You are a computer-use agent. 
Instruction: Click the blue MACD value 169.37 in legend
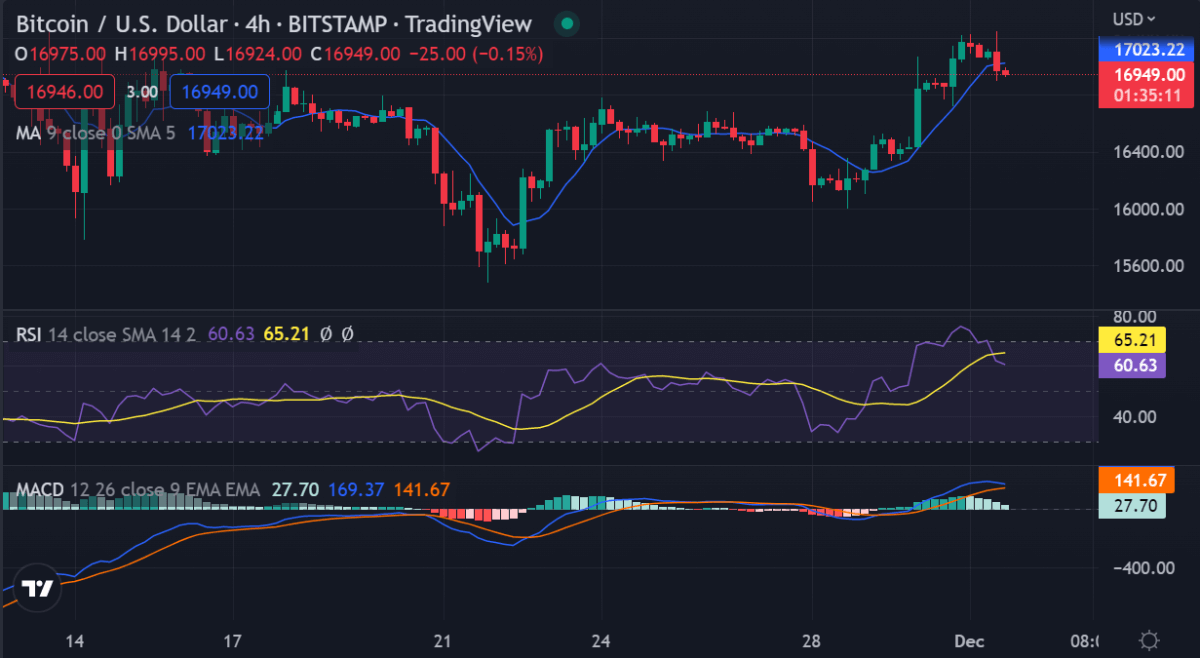[x=357, y=490]
